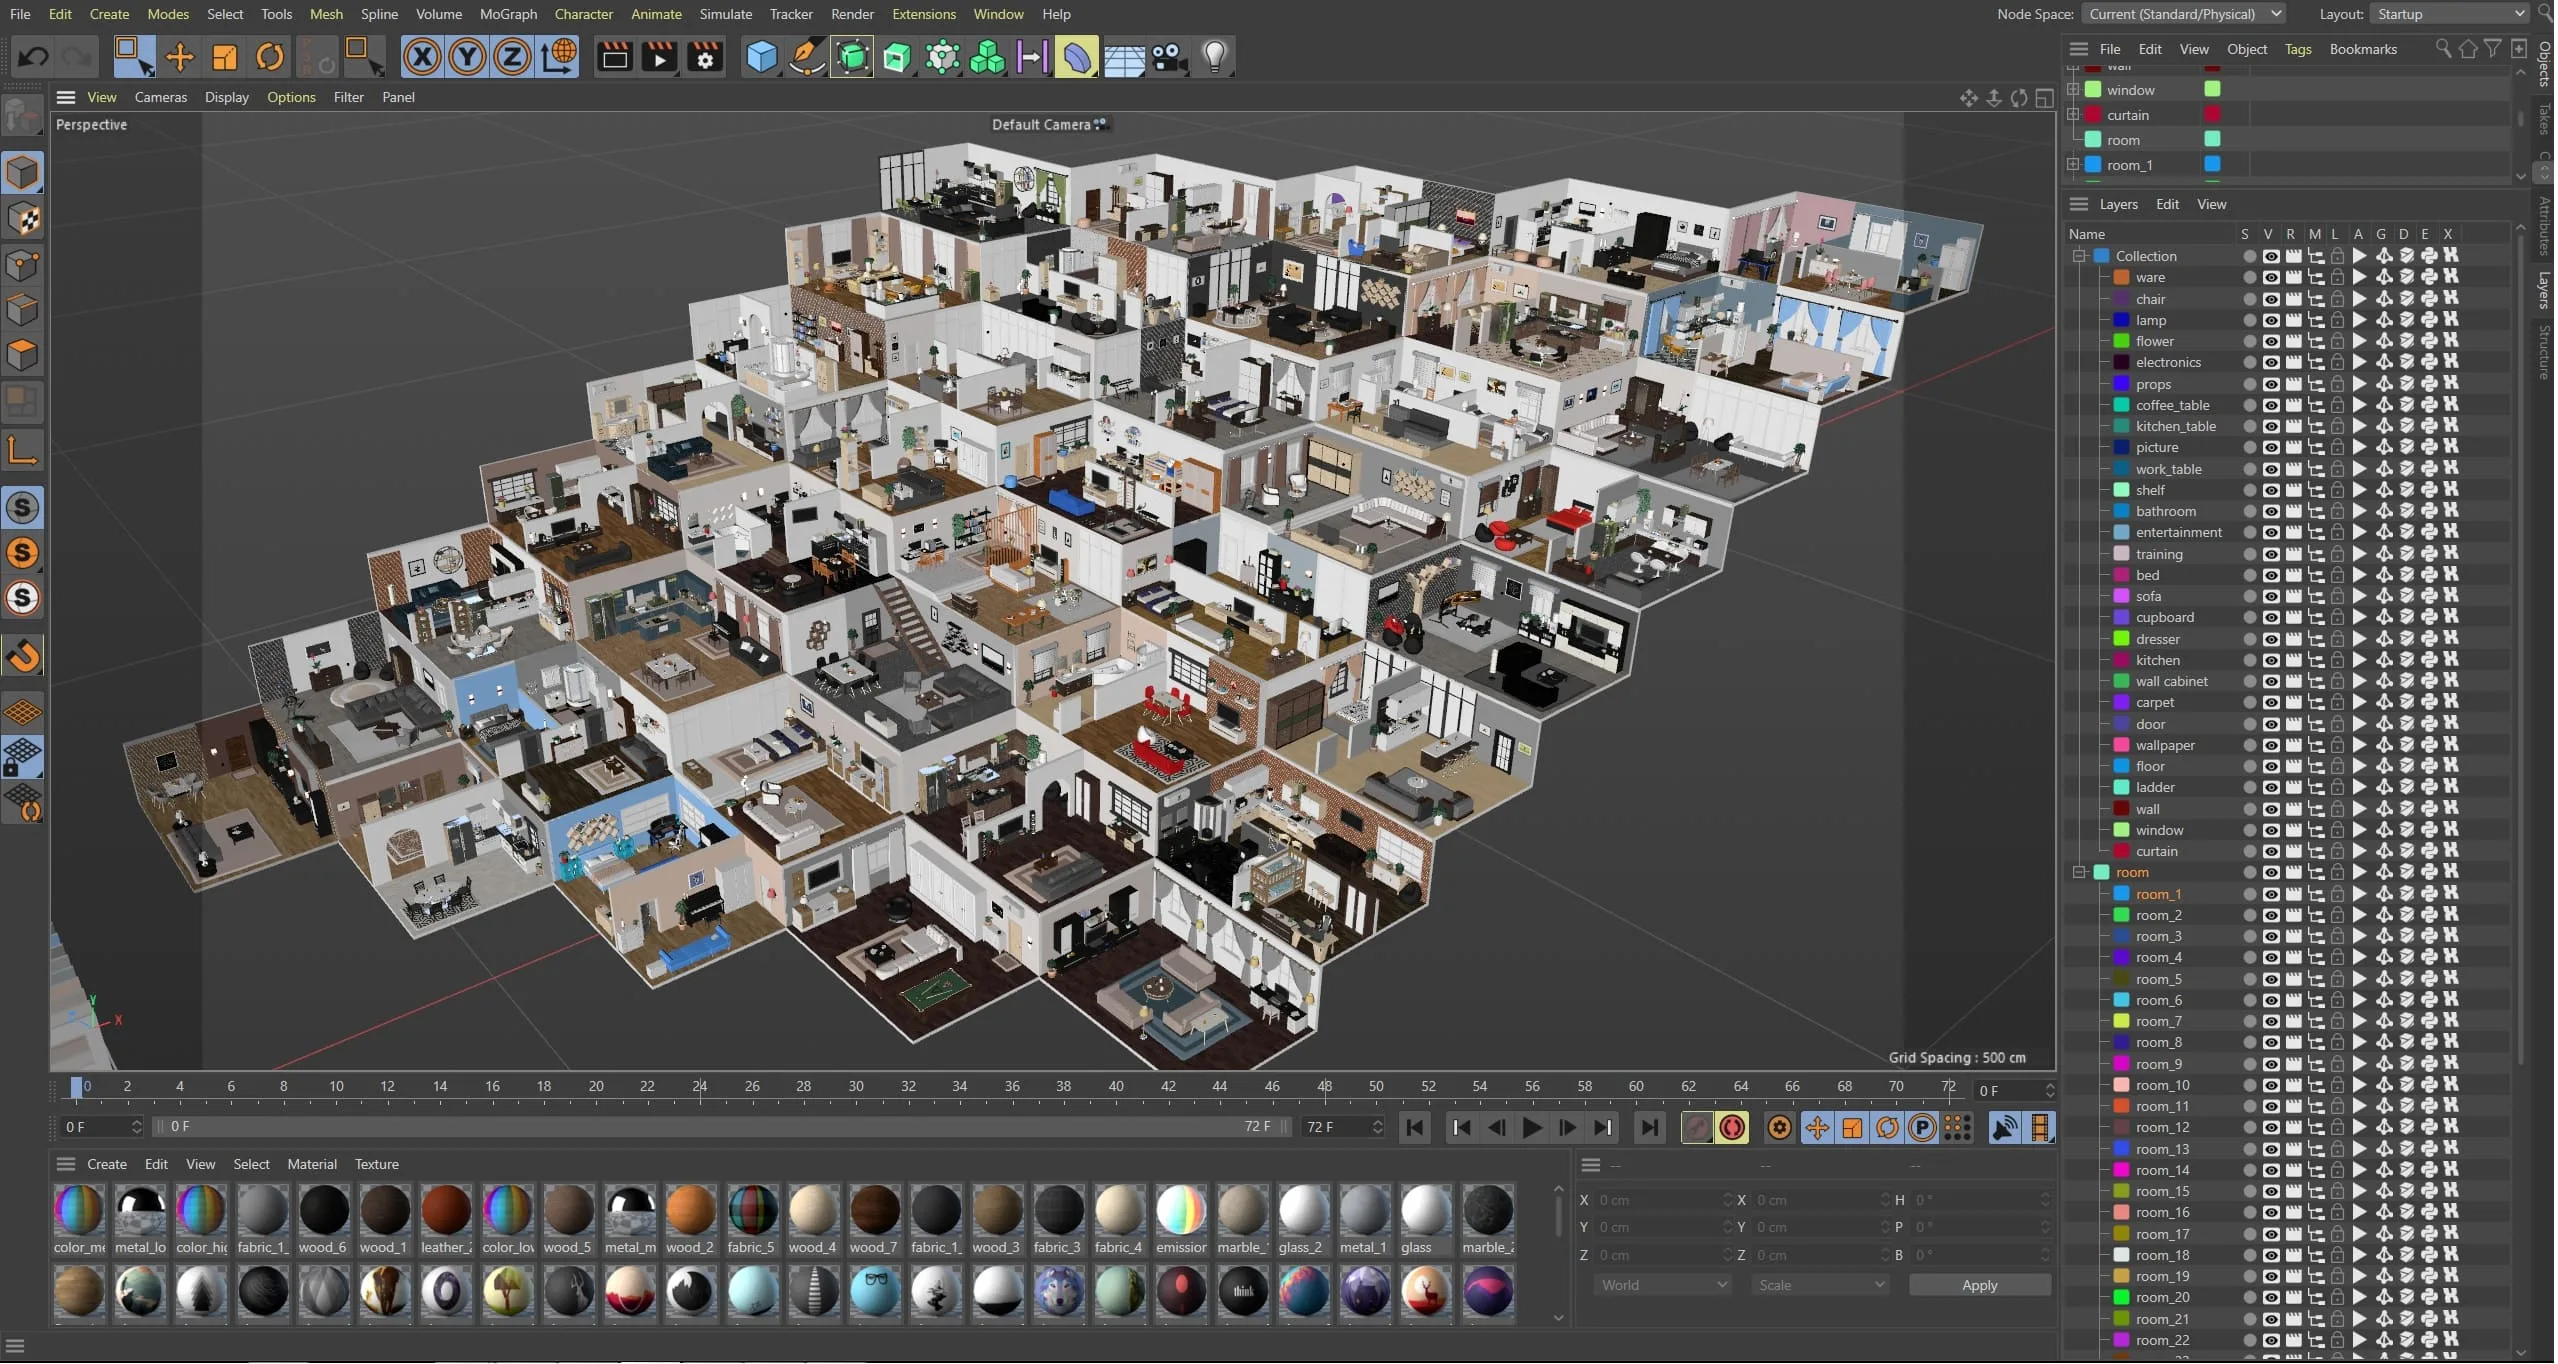Jump to the animation start
This screenshot has width=2558, height=1364.
coord(1414,1128)
